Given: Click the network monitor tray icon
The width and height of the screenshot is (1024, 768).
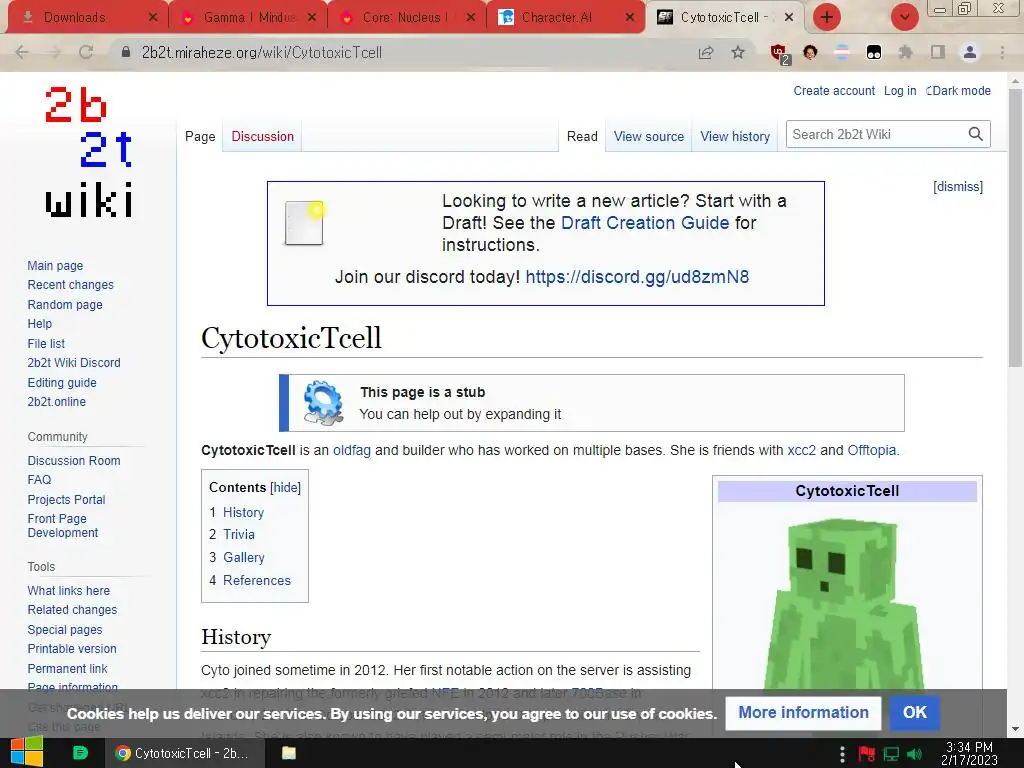Looking at the screenshot, I should 891,754.
